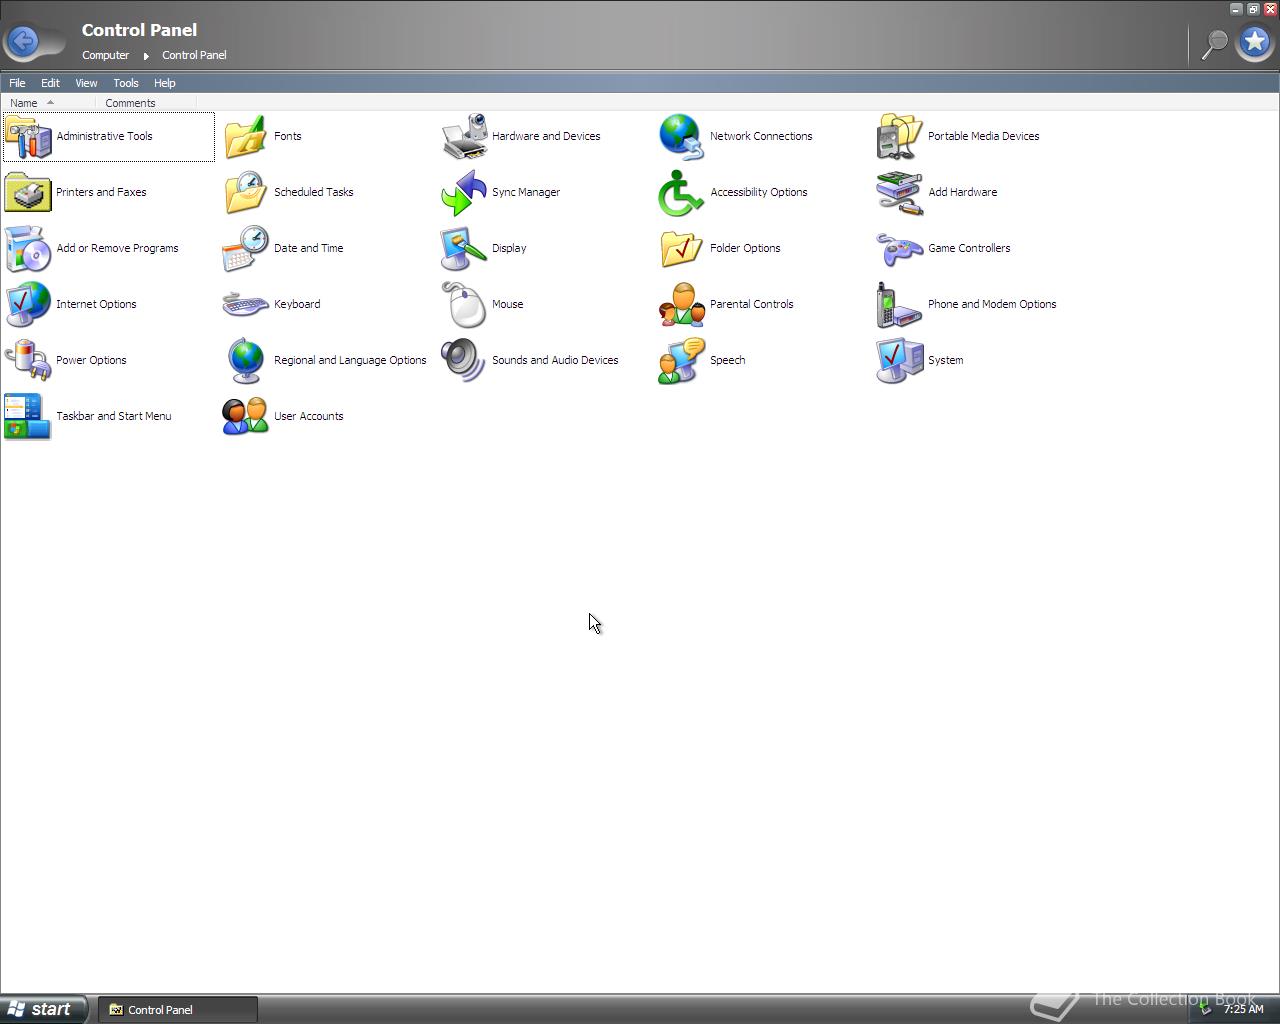Viewport: 1280px width, 1024px height.
Task: Open Accessibility Options wheelchair icon
Action: pos(682,192)
